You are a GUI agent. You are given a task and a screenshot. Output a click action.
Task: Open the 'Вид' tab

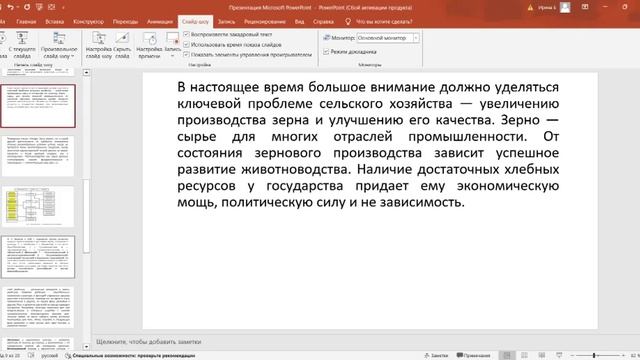(x=299, y=21)
